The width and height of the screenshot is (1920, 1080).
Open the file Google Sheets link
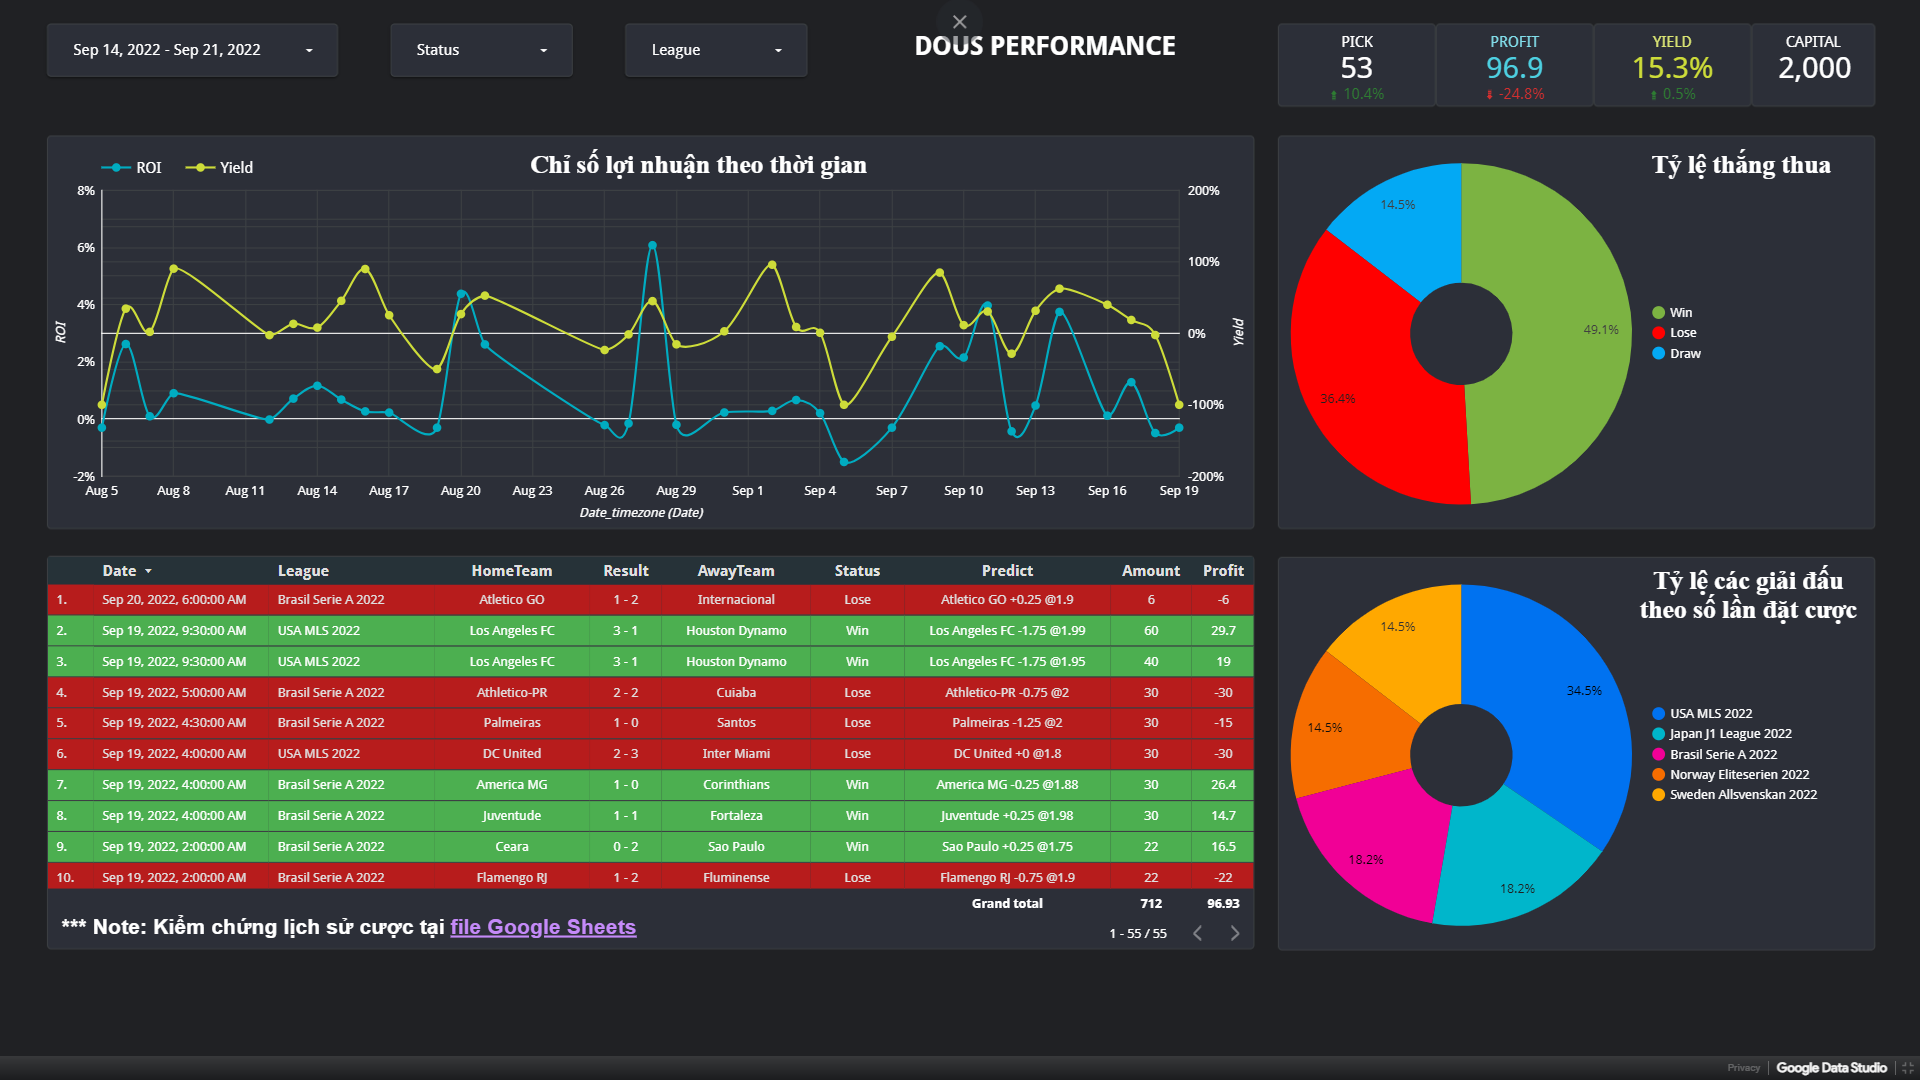tap(543, 927)
